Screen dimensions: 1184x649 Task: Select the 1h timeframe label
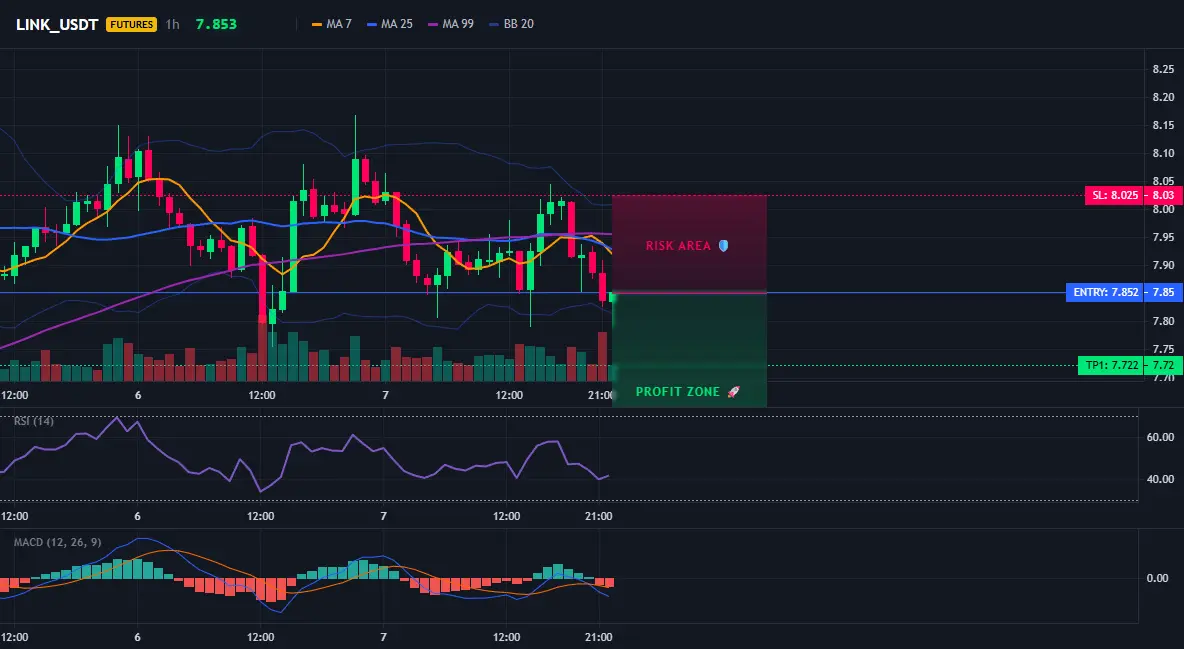(x=173, y=24)
